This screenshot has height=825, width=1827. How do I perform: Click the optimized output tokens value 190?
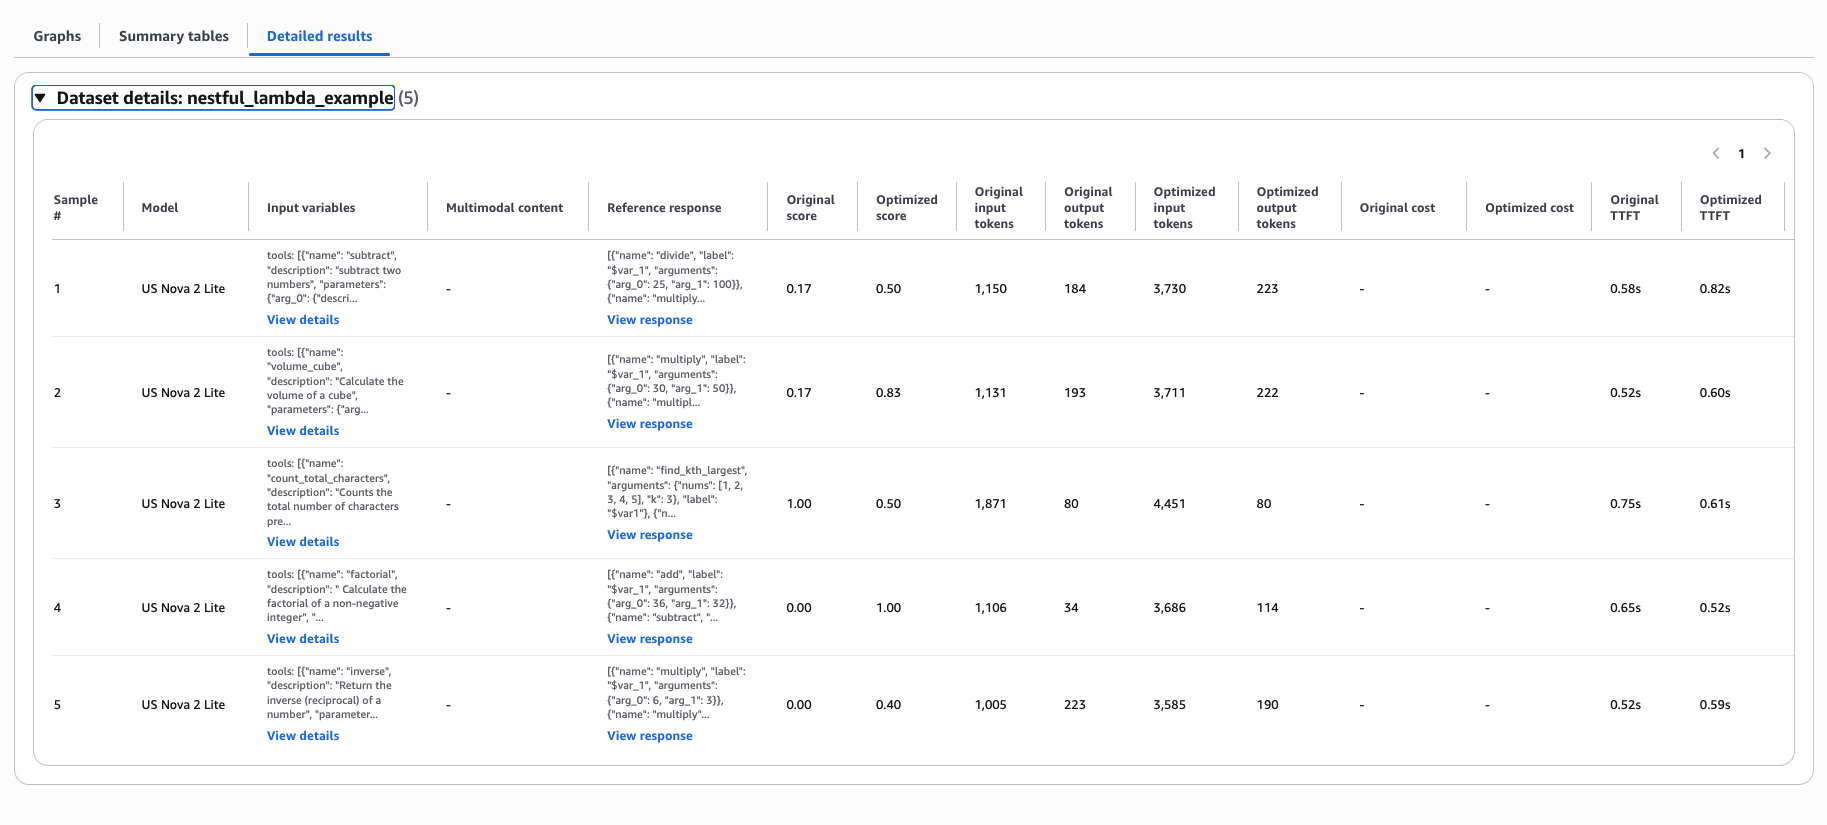(x=1267, y=705)
